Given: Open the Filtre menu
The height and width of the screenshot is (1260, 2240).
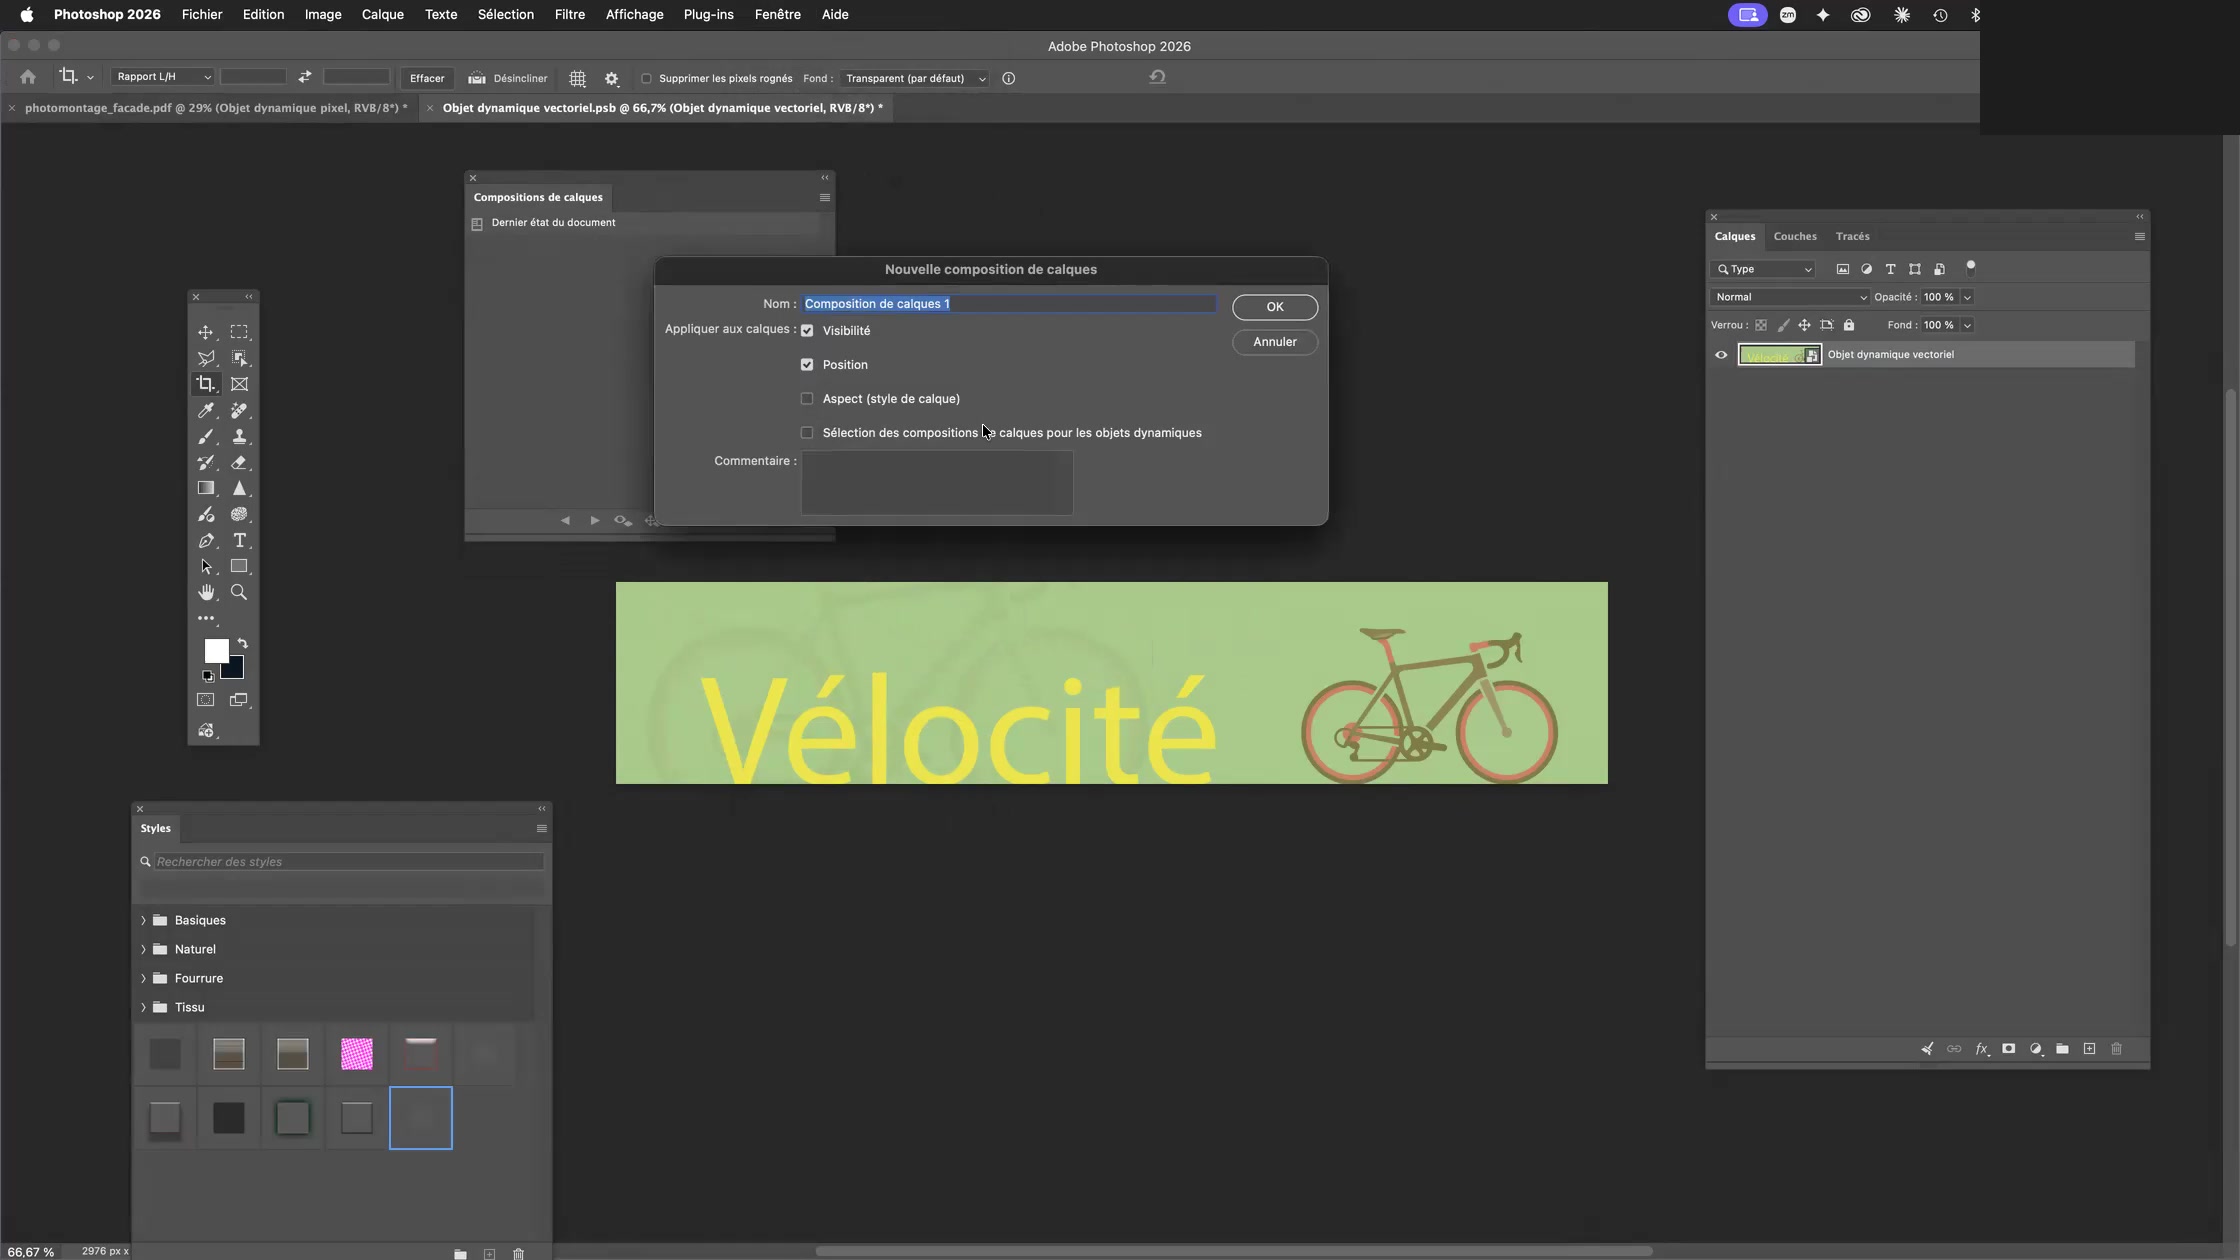Looking at the screenshot, I should (569, 15).
